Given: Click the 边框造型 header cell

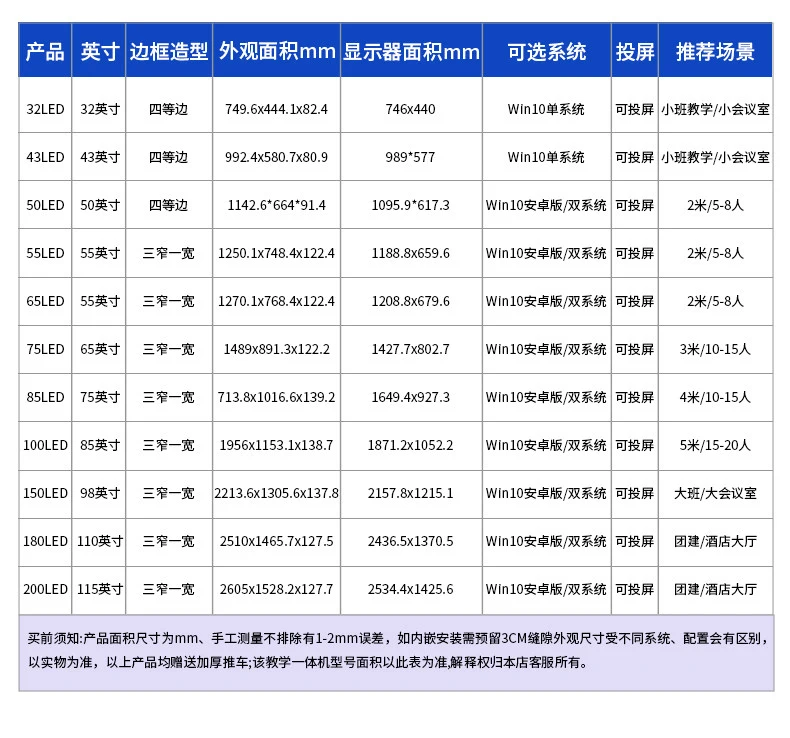Looking at the screenshot, I should (169, 51).
